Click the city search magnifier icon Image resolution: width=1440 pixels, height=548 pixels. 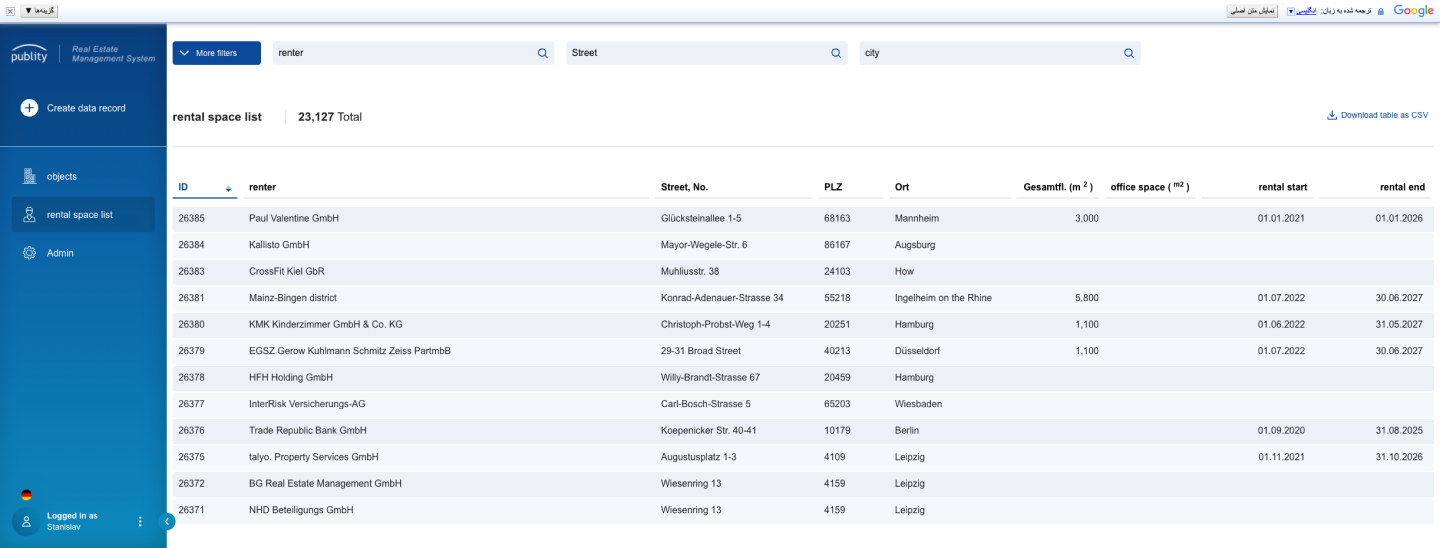(x=1129, y=53)
